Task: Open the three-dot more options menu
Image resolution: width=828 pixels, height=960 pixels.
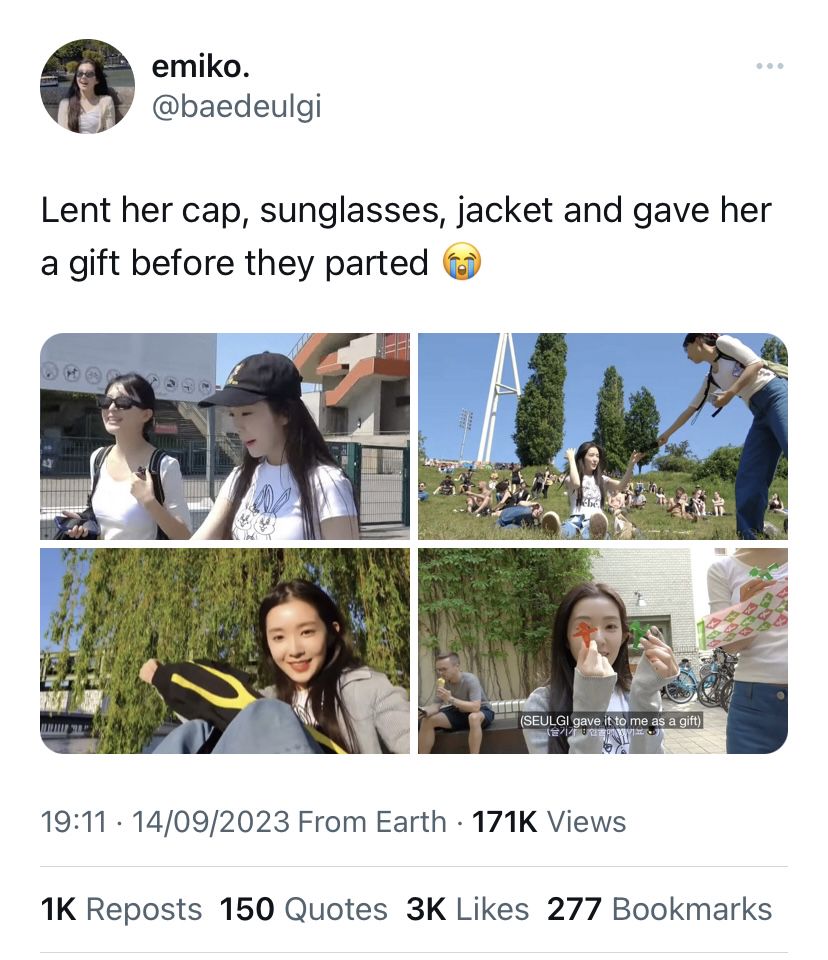Action: click(769, 66)
